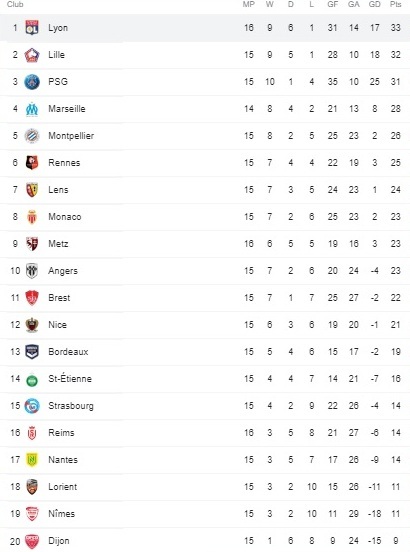Click the Marseille club logo
Screen dimensions: 410x552
point(32,109)
